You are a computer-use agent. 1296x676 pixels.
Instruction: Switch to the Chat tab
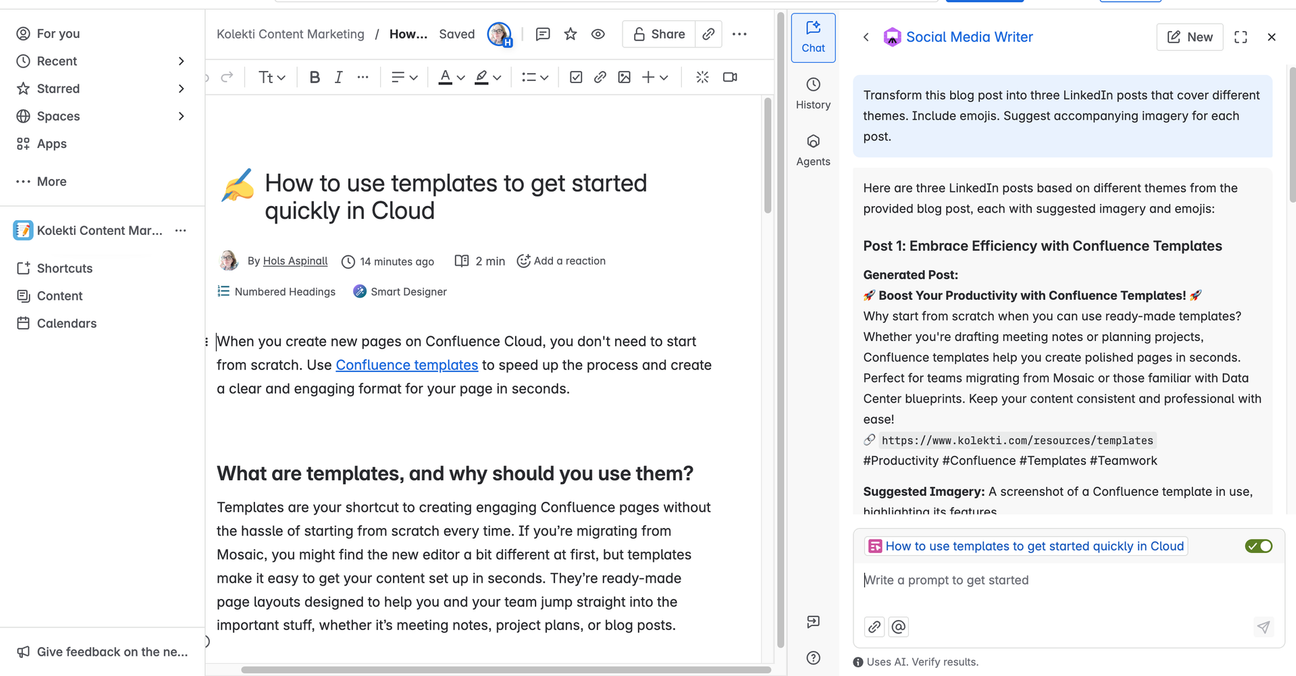pos(813,38)
